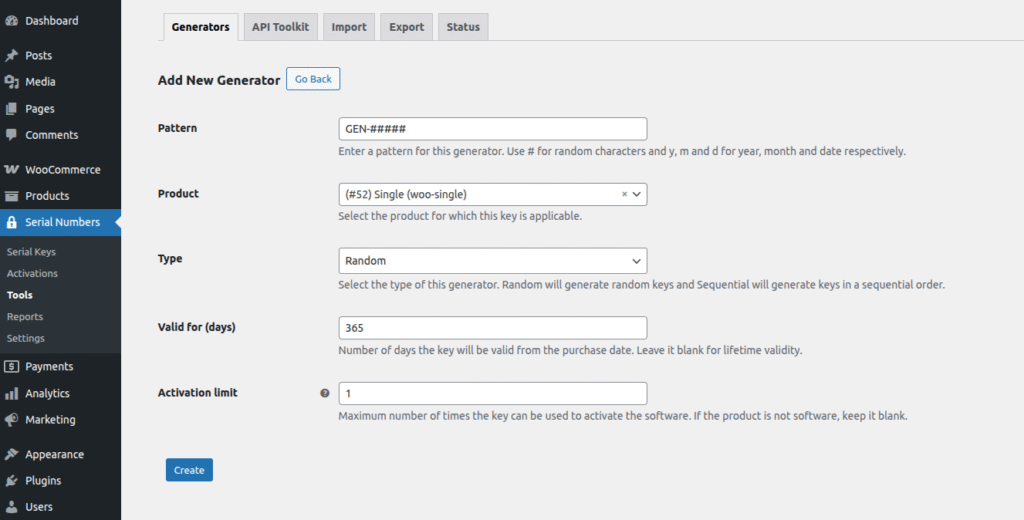Image resolution: width=1024 pixels, height=520 pixels.
Task: Click the Comments speech bubble icon
Action: click(12, 135)
